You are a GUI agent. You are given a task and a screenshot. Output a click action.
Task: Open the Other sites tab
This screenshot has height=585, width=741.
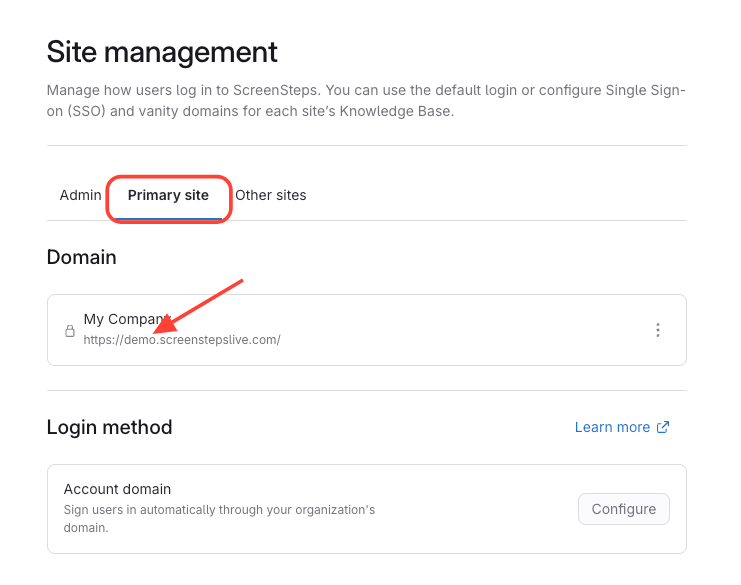click(271, 195)
